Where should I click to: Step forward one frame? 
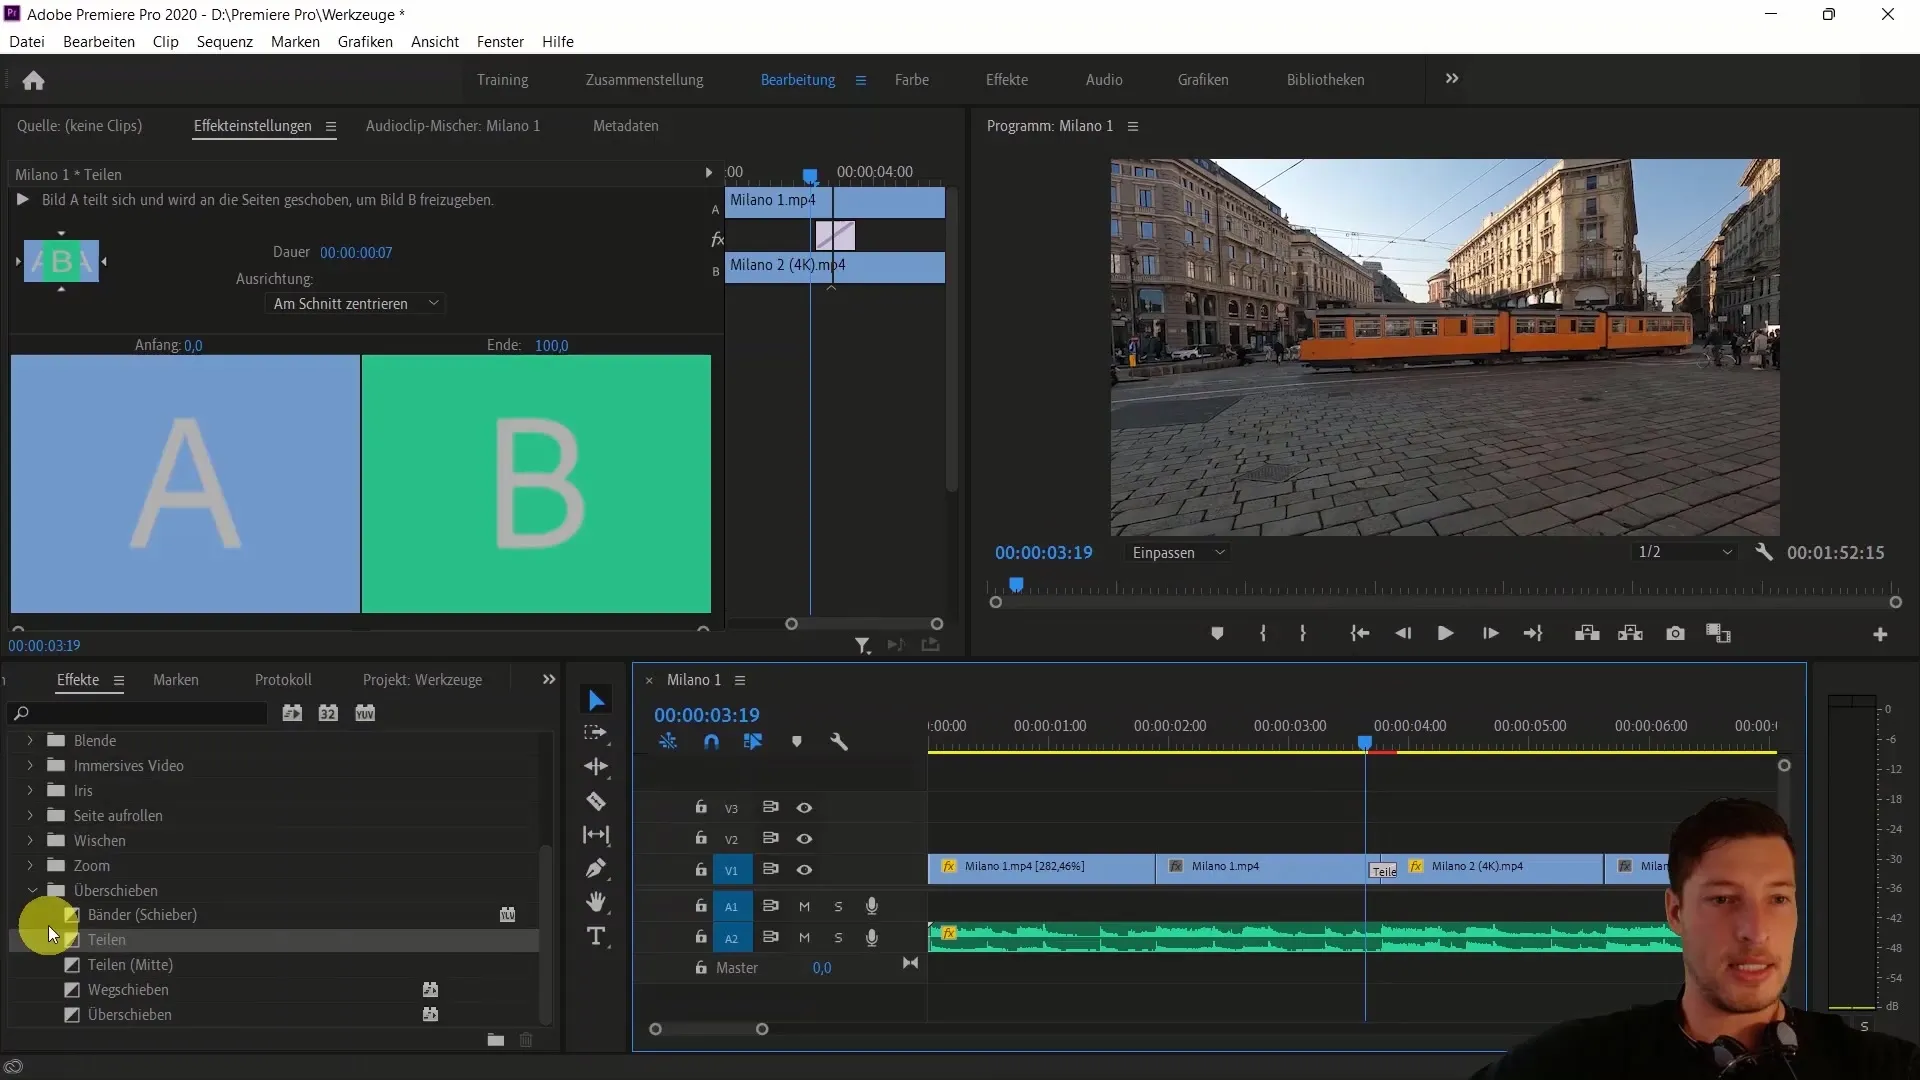(x=1490, y=633)
